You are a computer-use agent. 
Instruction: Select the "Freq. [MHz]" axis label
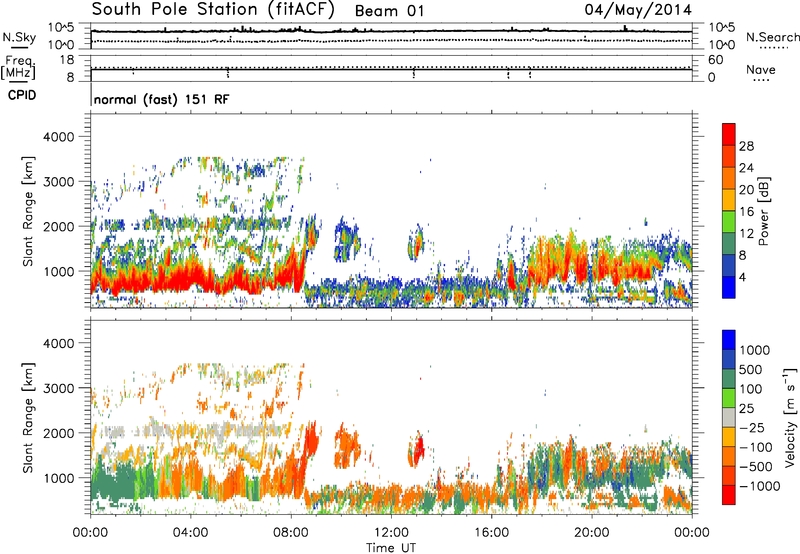click(x=19, y=67)
